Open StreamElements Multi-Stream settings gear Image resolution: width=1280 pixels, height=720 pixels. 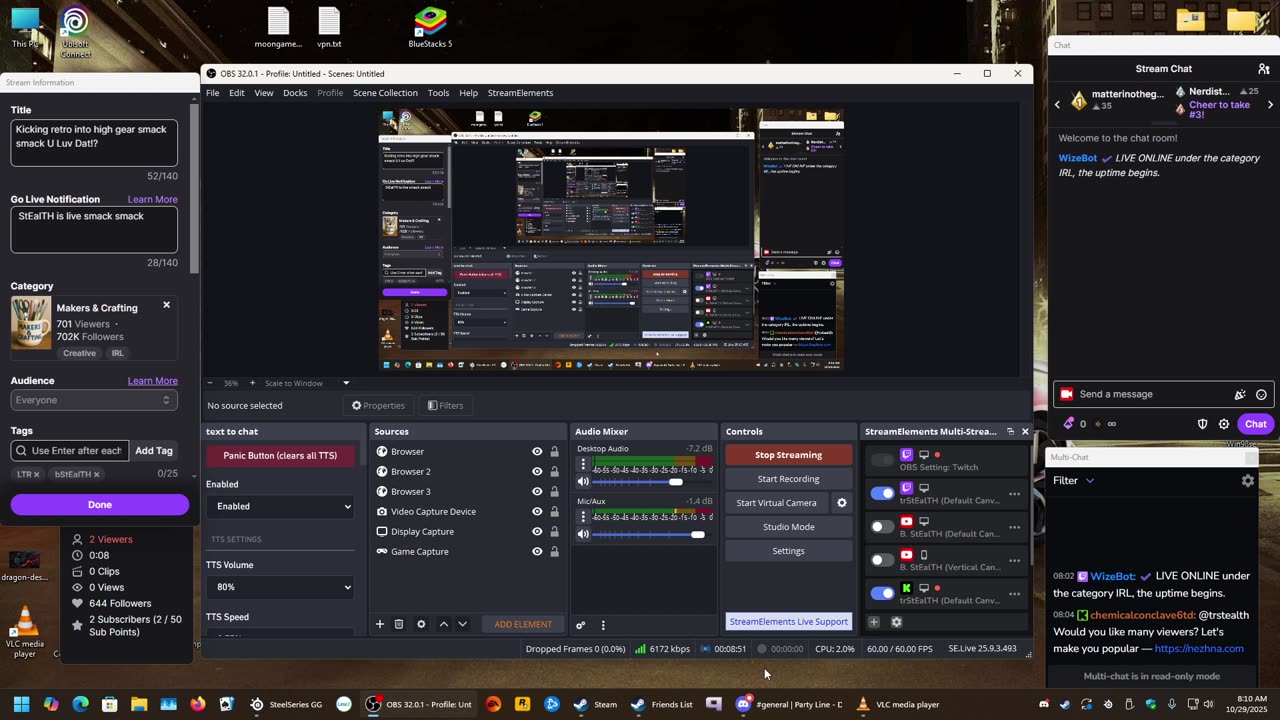tap(896, 622)
